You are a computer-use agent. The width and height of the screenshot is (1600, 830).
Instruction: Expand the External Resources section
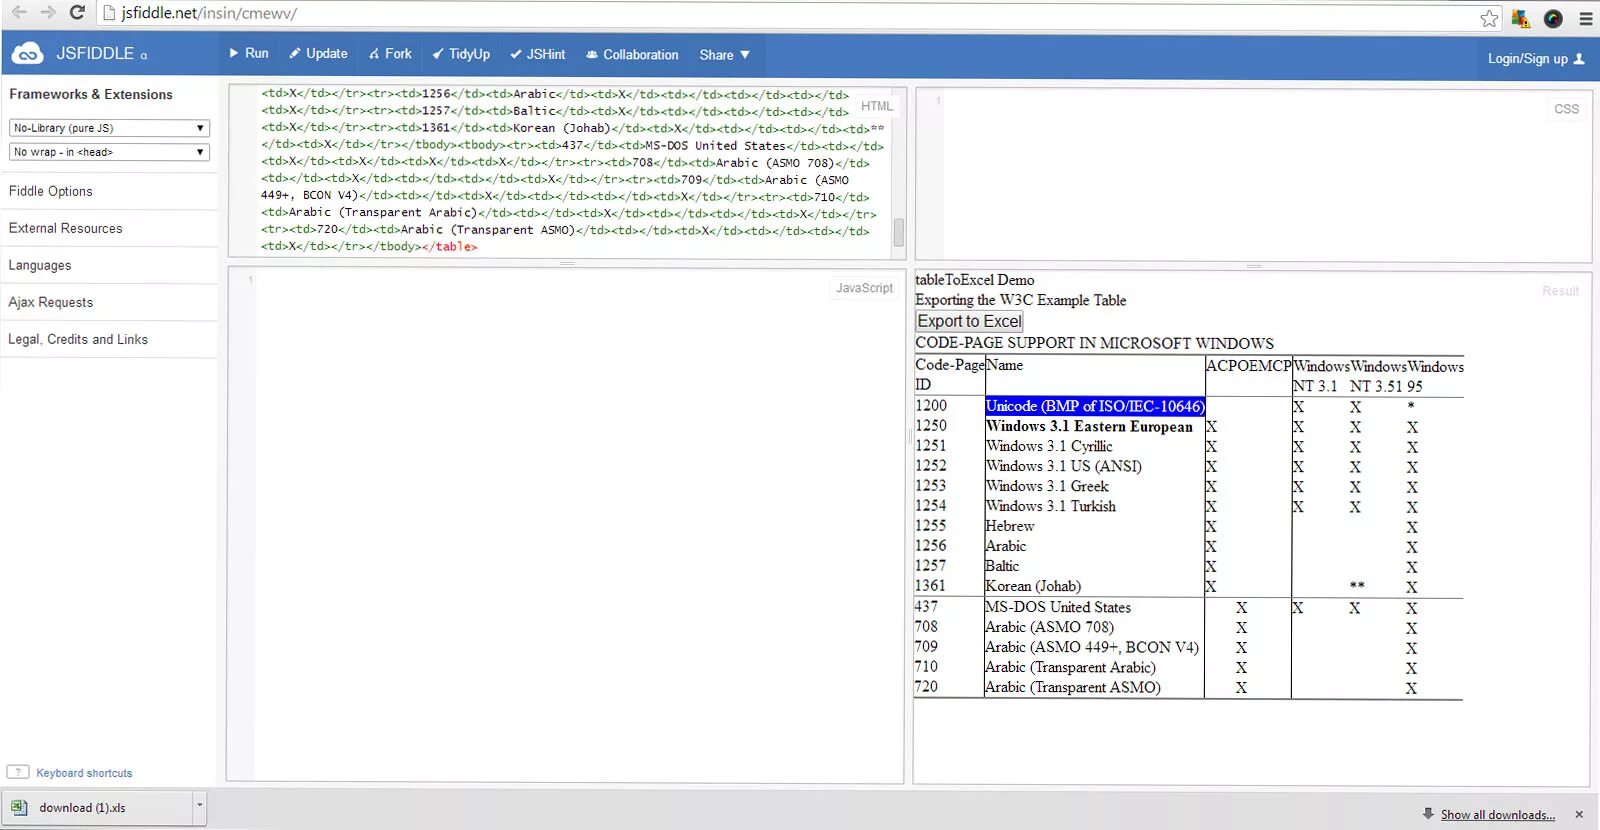pos(109,228)
